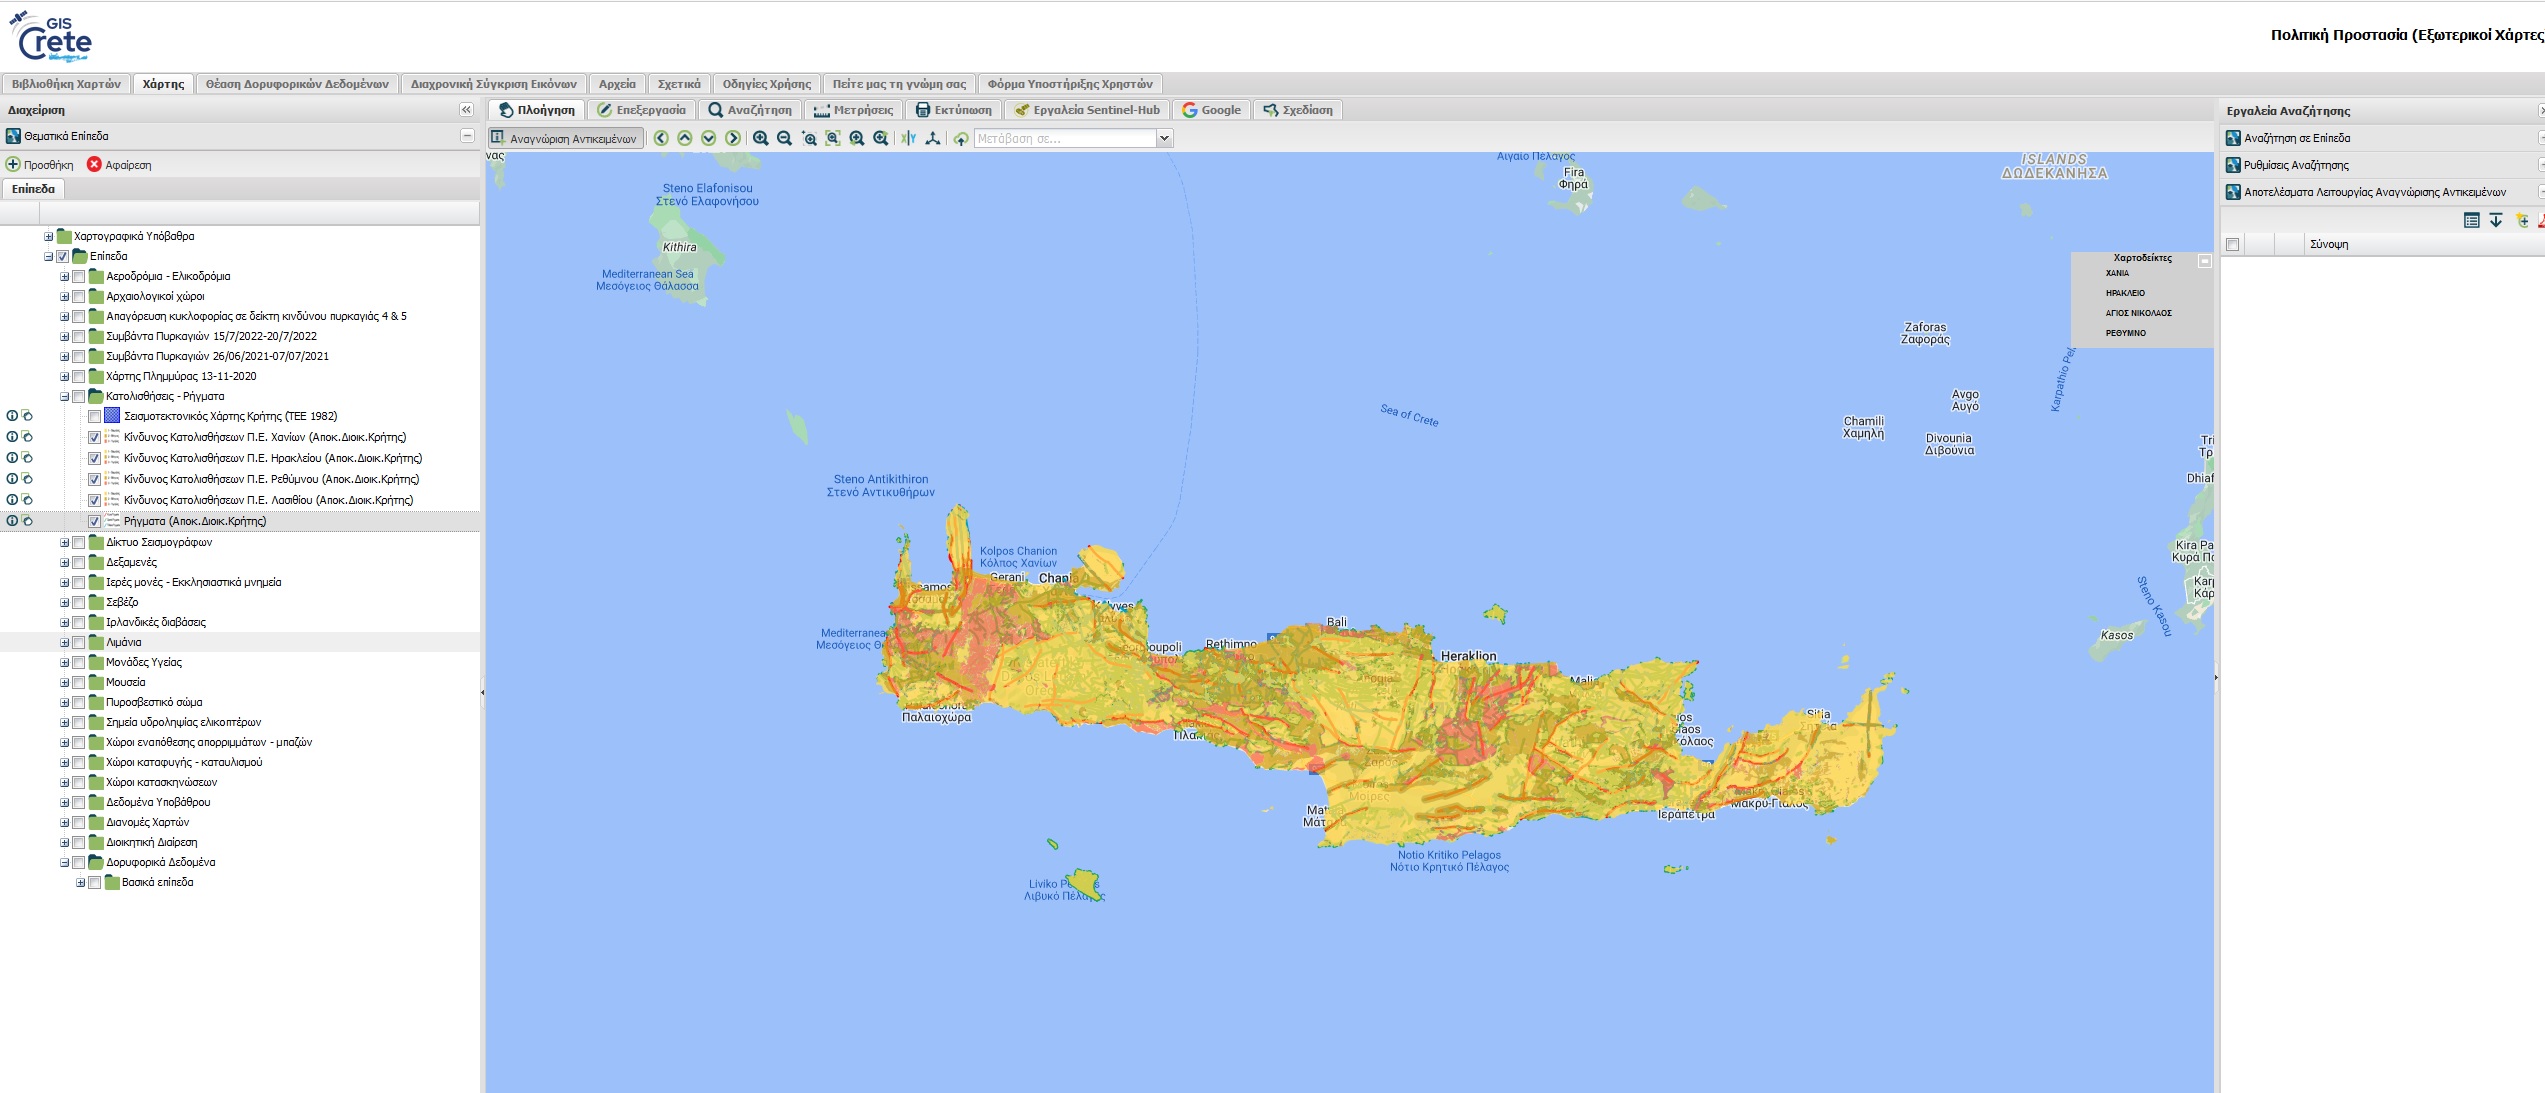
Task: Uncheck the Ρήγματα layer checkbox
Action: [x=94, y=521]
